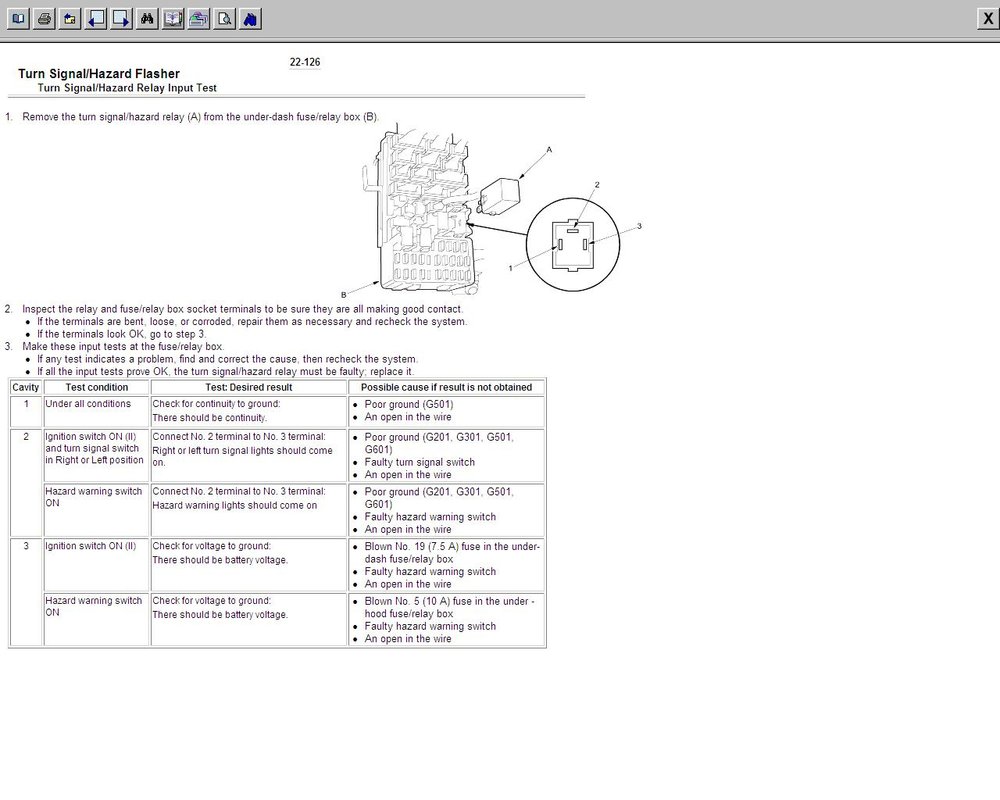Click the Possible cause column header
Image resolution: width=1000 pixels, height=800 pixels.
pos(446,387)
